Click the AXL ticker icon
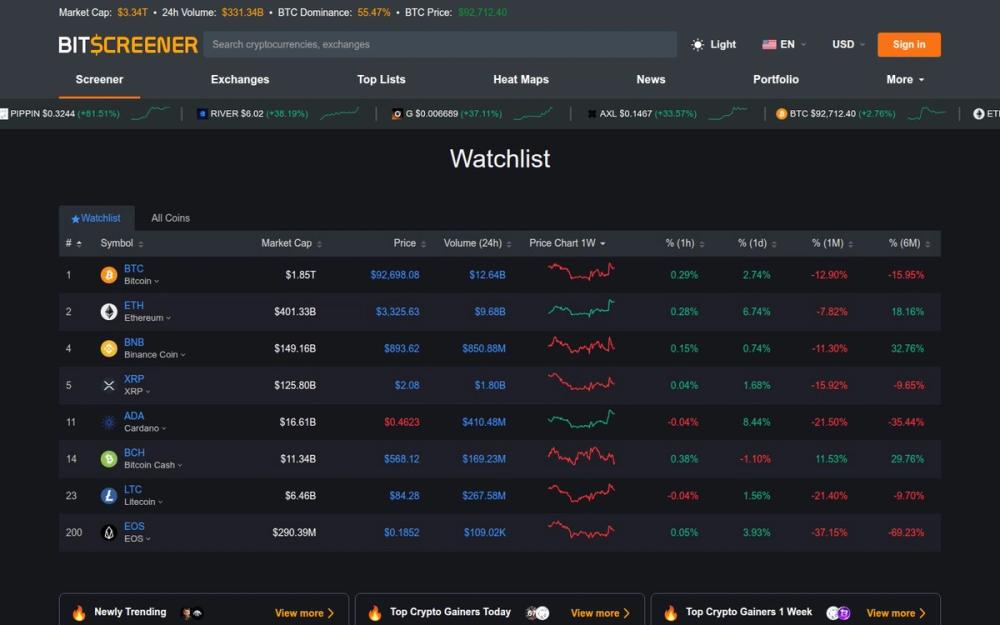Screen dimensions: 1000x625 coord(592,114)
